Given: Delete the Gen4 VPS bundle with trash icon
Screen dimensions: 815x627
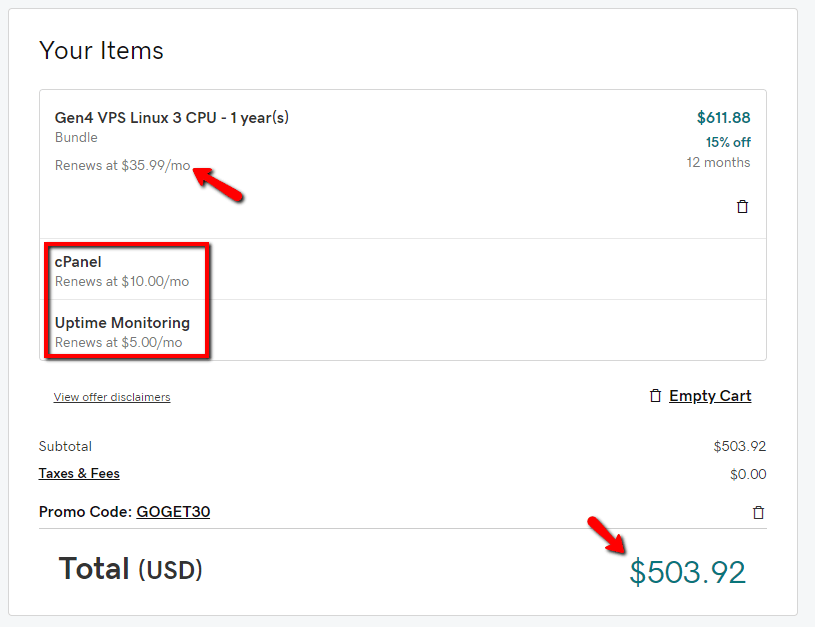Looking at the screenshot, I should tap(742, 207).
